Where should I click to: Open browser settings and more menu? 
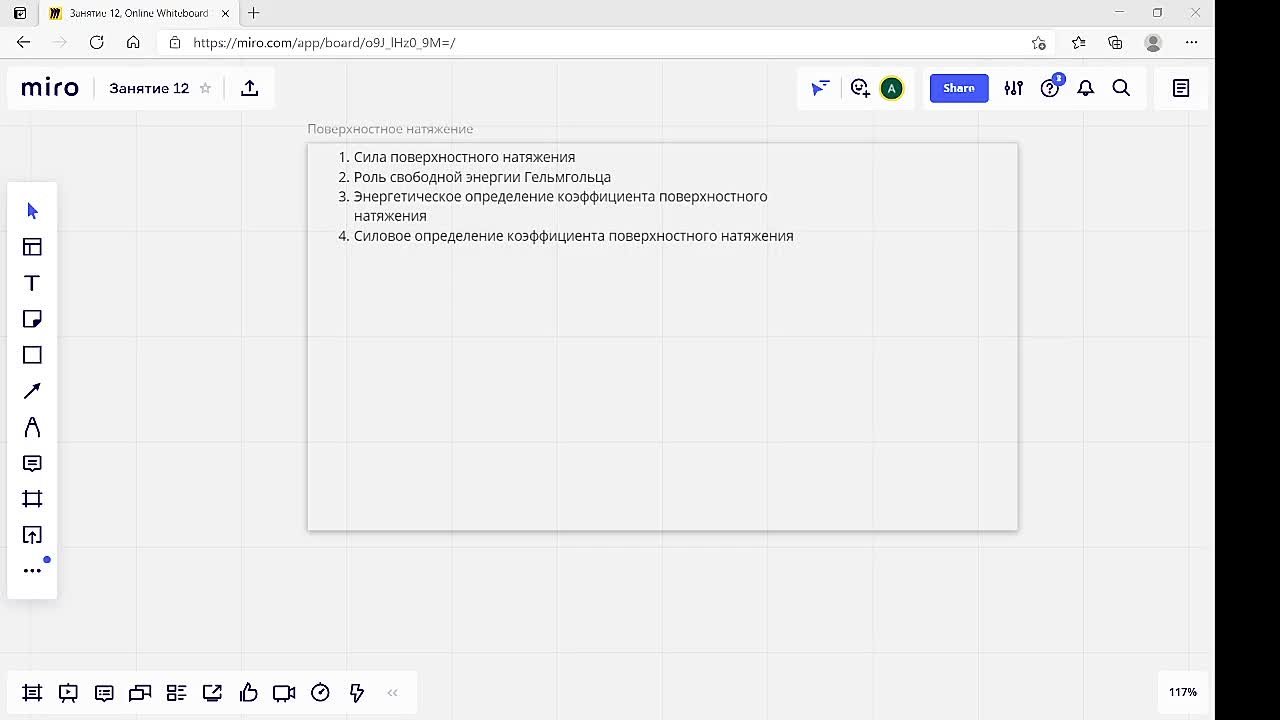pos(1191,43)
